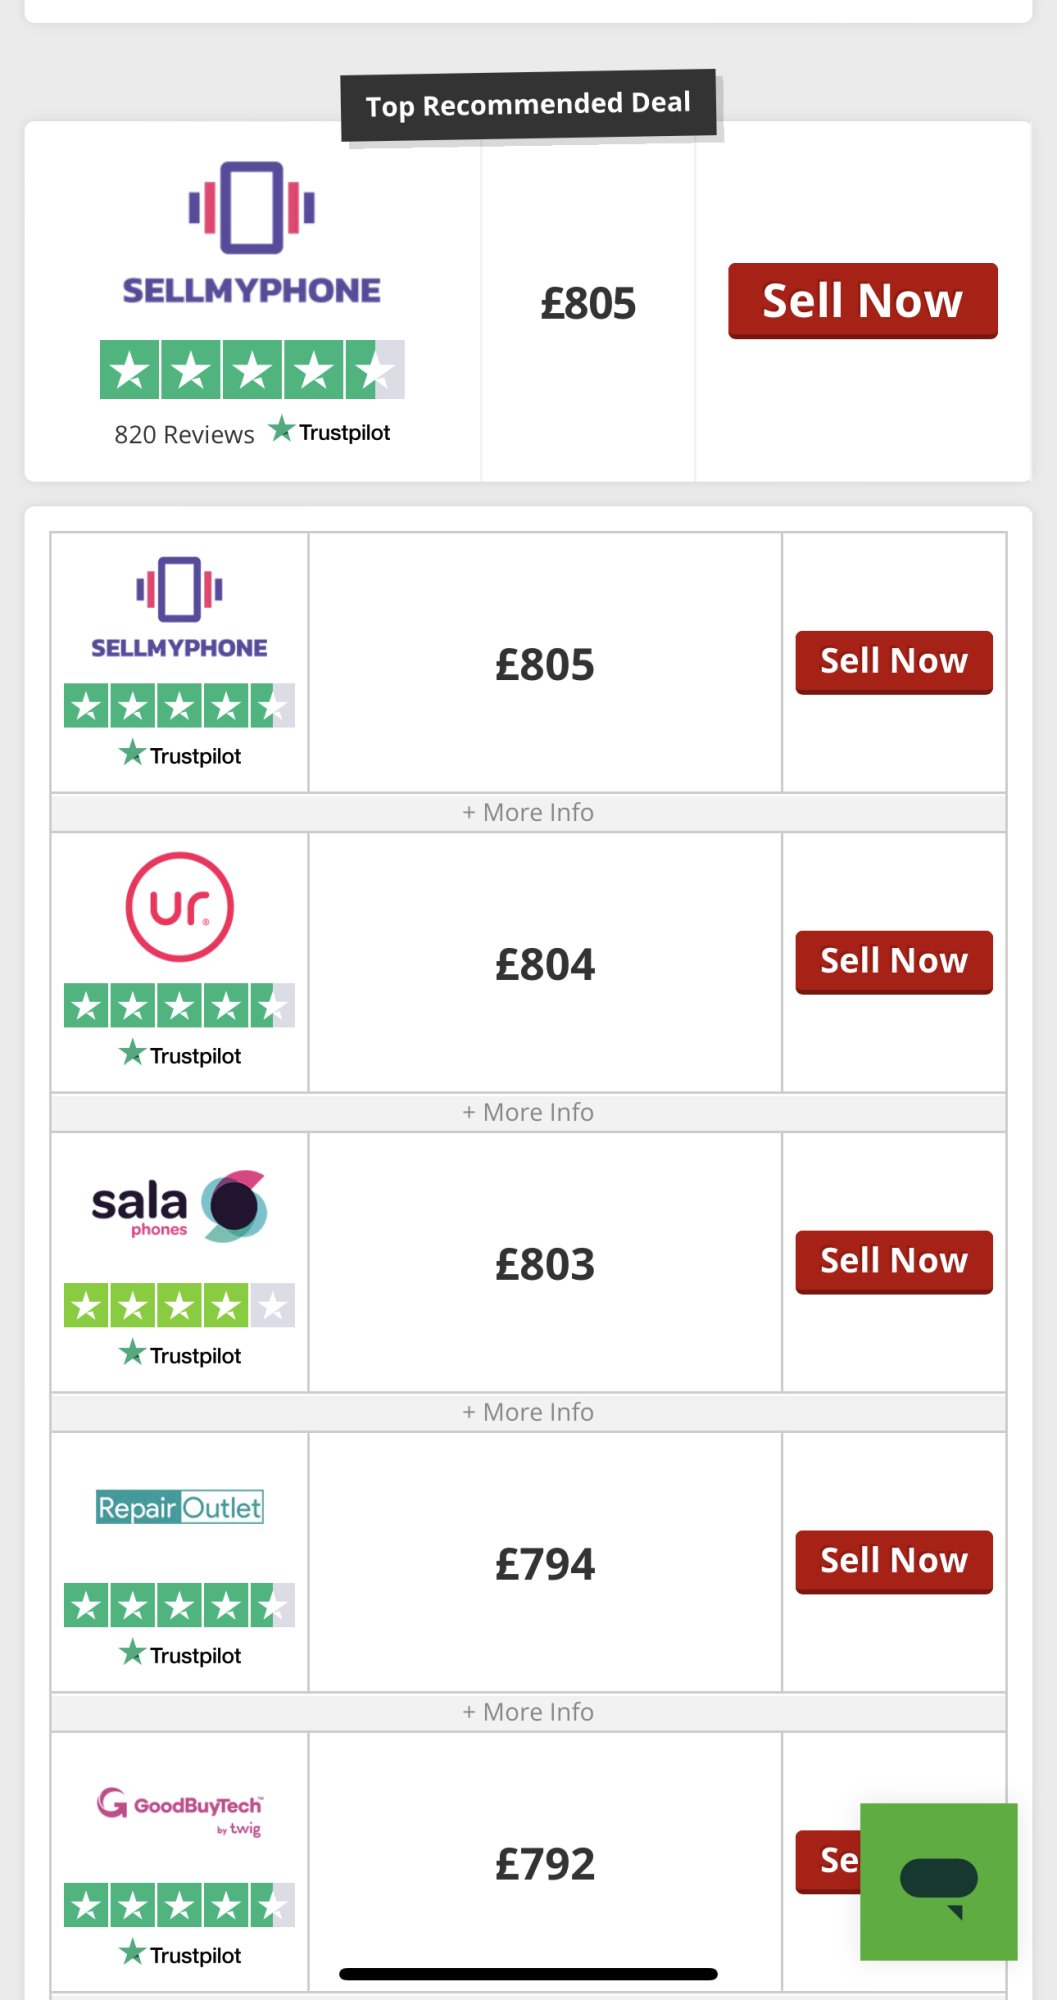Viewport: 1057px width, 2000px height.
Task: Click the Repair Outlet logo
Action: pyautogui.click(x=180, y=1507)
